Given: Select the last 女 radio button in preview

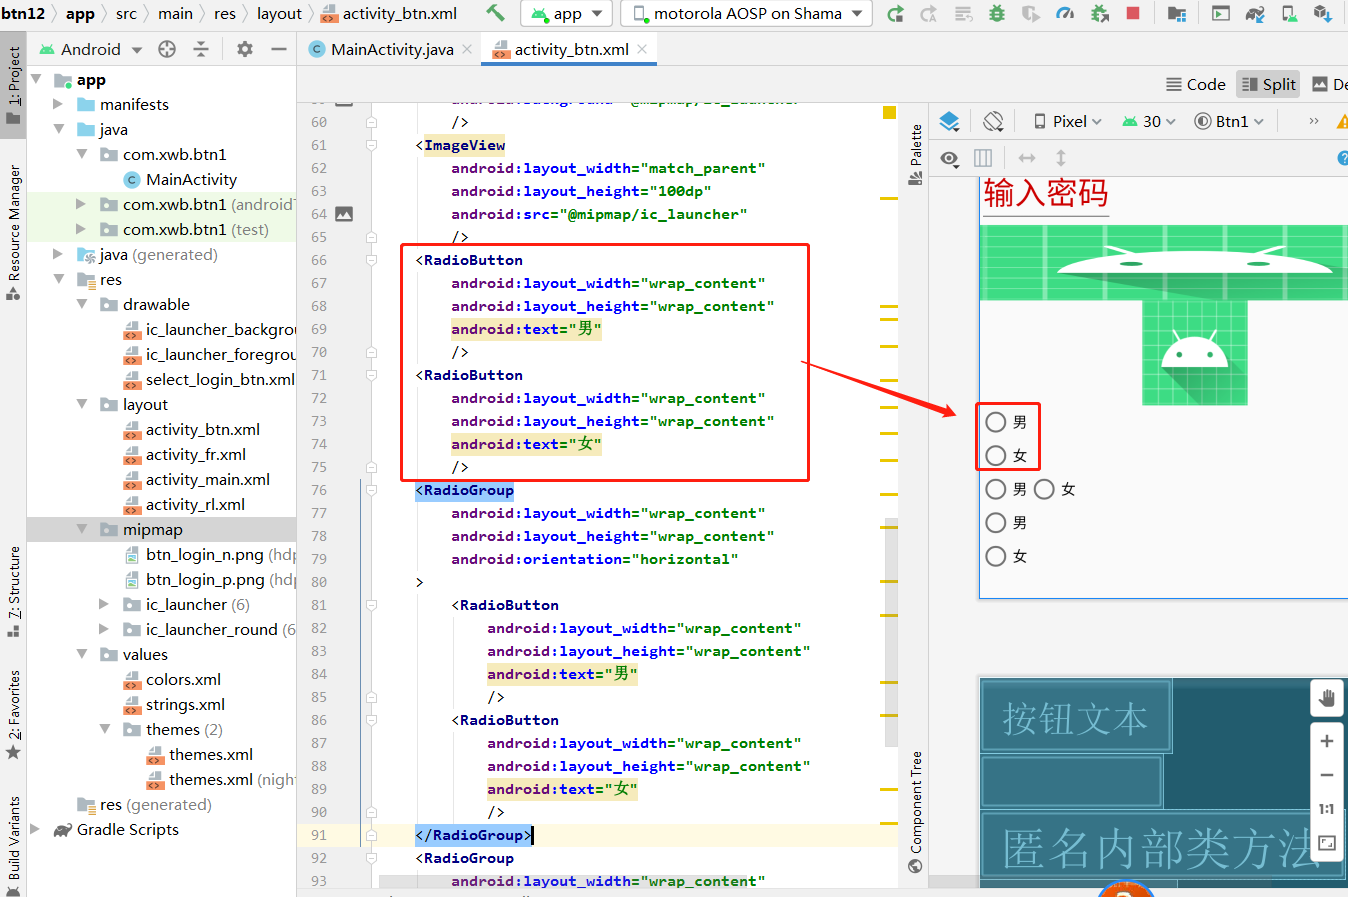Looking at the screenshot, I should (996, 555).
